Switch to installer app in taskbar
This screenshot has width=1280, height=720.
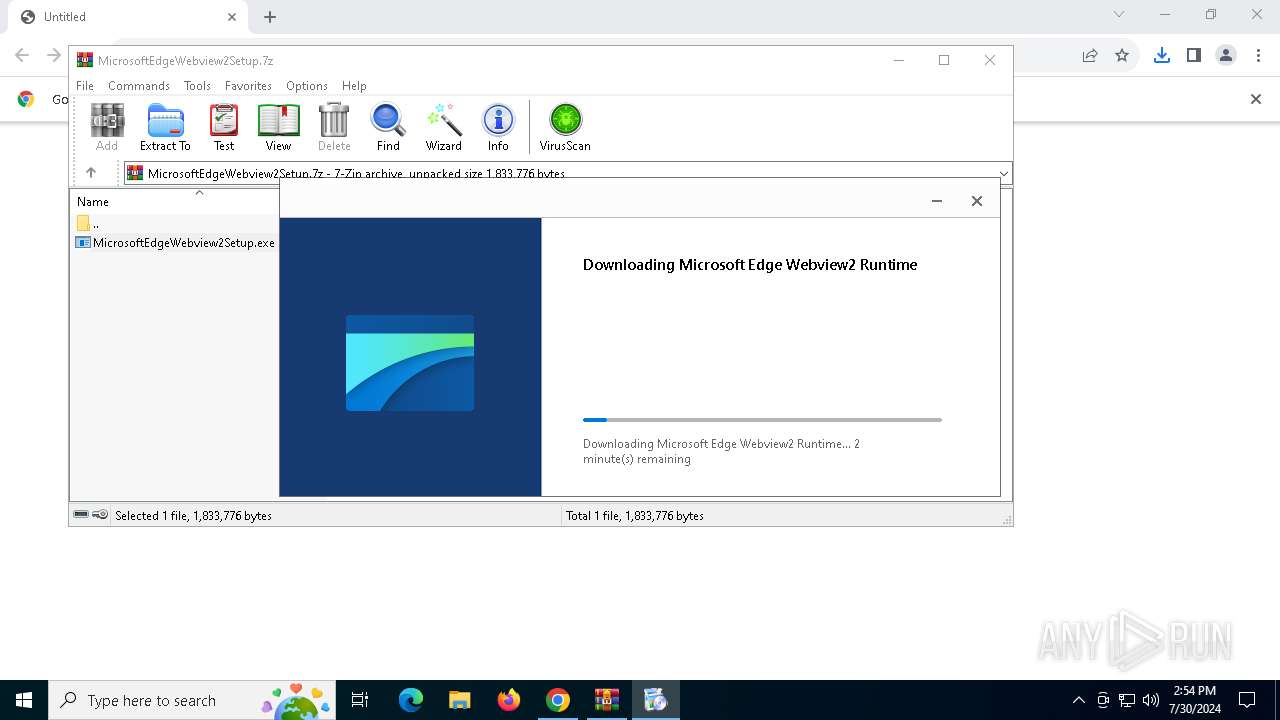(x=656, y=700)
